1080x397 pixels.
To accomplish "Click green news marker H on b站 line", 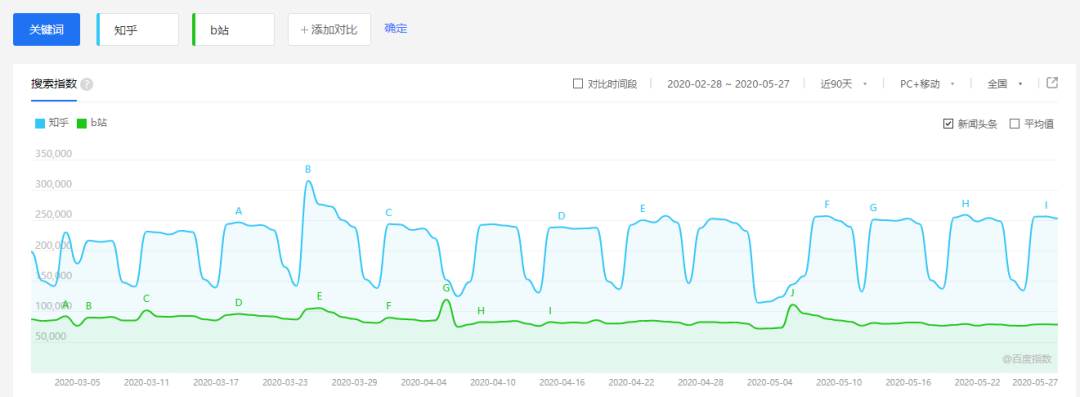I will coord(481,311).
